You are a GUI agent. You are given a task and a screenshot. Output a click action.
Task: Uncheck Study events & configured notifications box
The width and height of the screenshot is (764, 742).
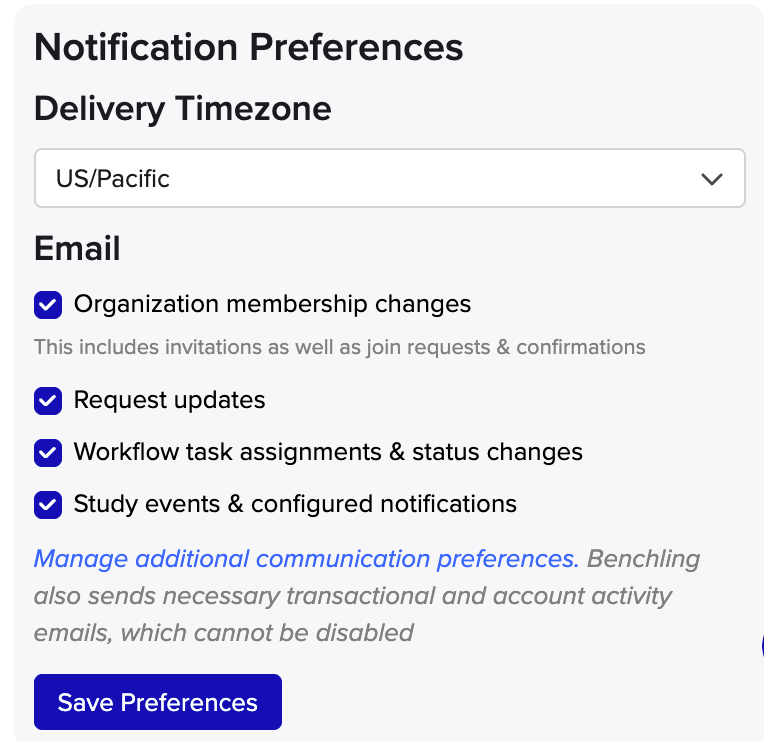click(x=48, y=504)
